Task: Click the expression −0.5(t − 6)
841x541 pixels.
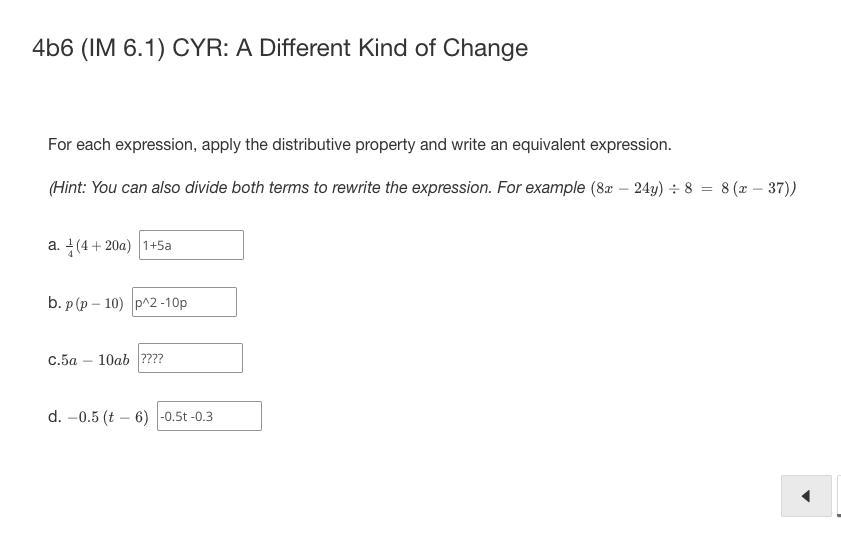Action: tap(108, 417)
